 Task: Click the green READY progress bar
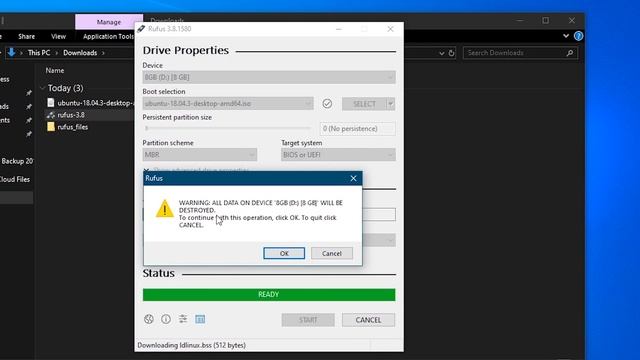pyautogui.click(x=269, y=295)
